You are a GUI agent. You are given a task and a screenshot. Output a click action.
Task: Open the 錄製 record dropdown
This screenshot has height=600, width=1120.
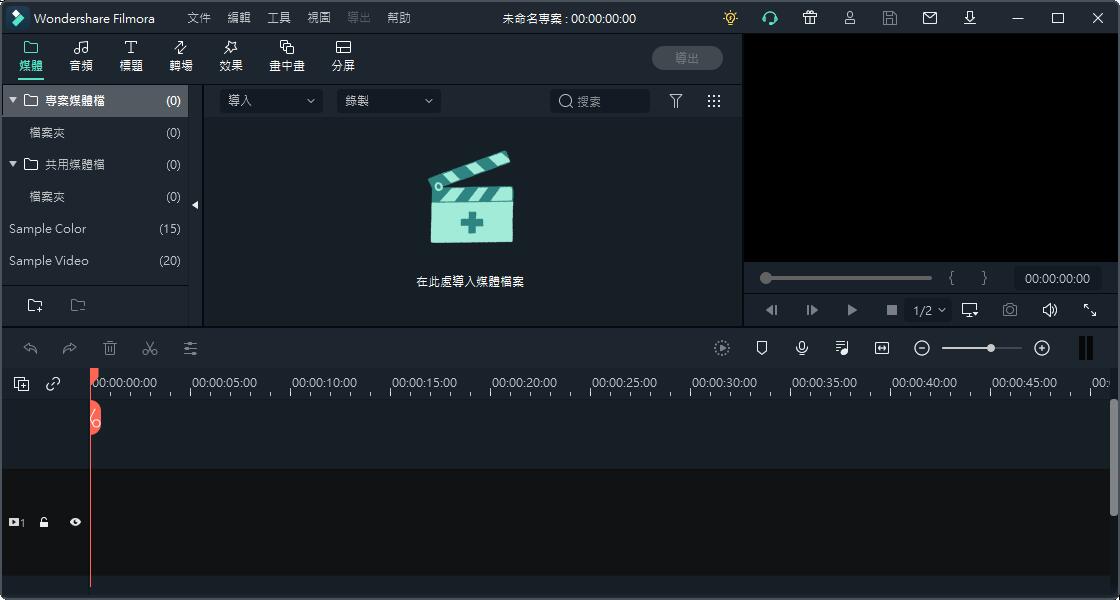tap(388, 101)
